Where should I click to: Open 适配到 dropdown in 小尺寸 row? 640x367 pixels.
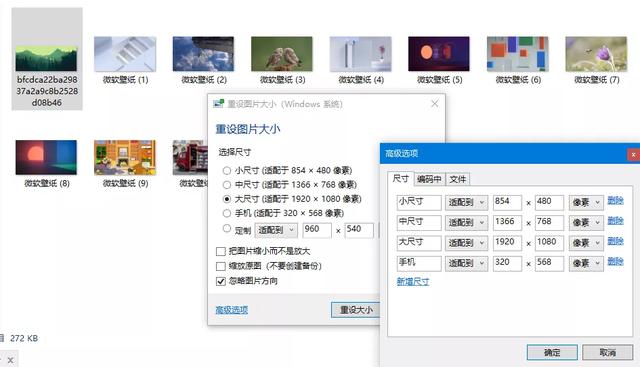point(466,202)
